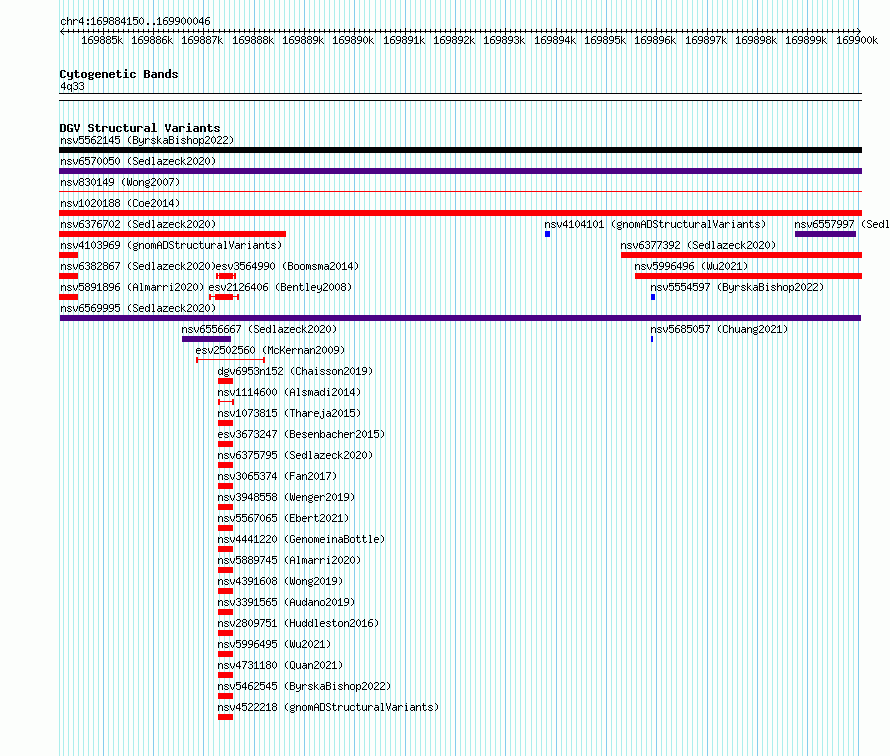The height and width of the screenshot is (756, 890).
Task: Open nsv4104101 (gnomADStructuralVariants) label
Action: click(655, 224)
